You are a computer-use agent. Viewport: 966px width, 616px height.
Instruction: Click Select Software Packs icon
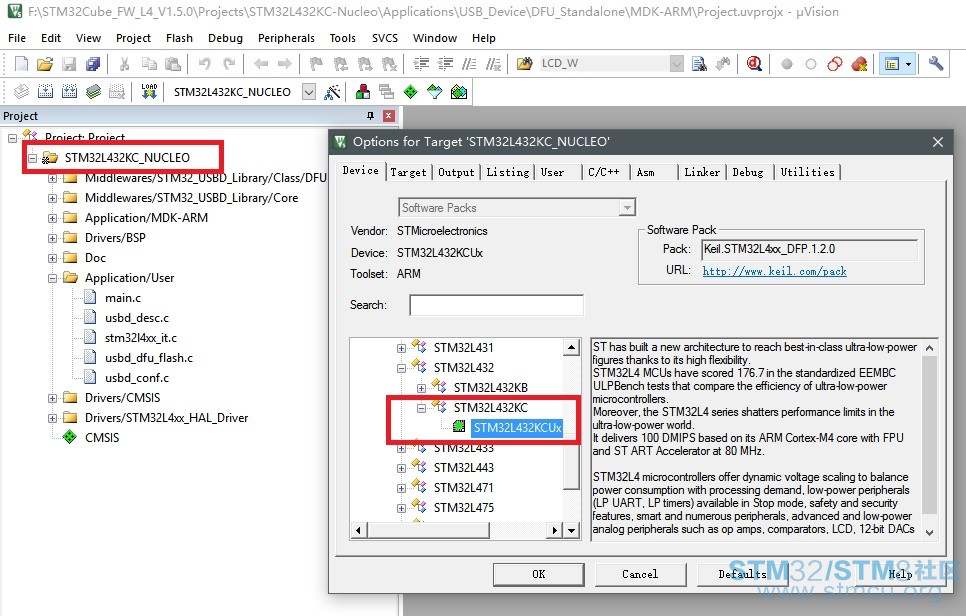click(x=434, y=92)
